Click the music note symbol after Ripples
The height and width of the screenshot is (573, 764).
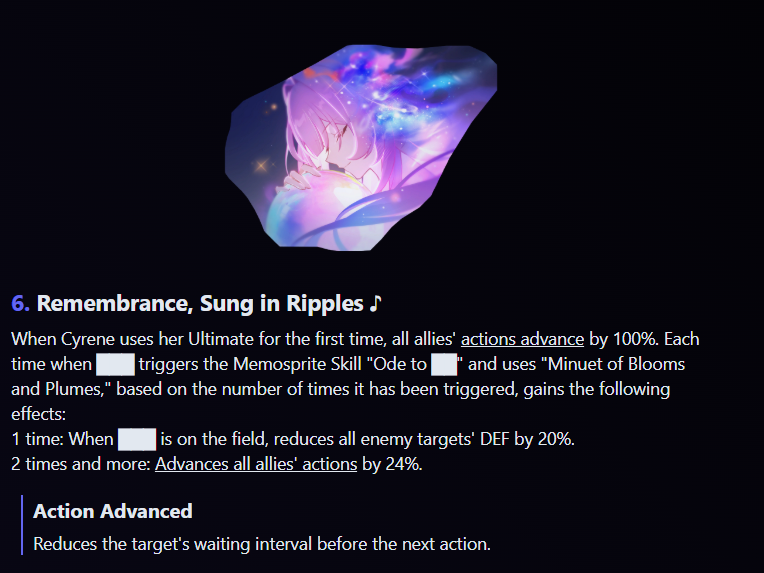[x=375, y=304]
